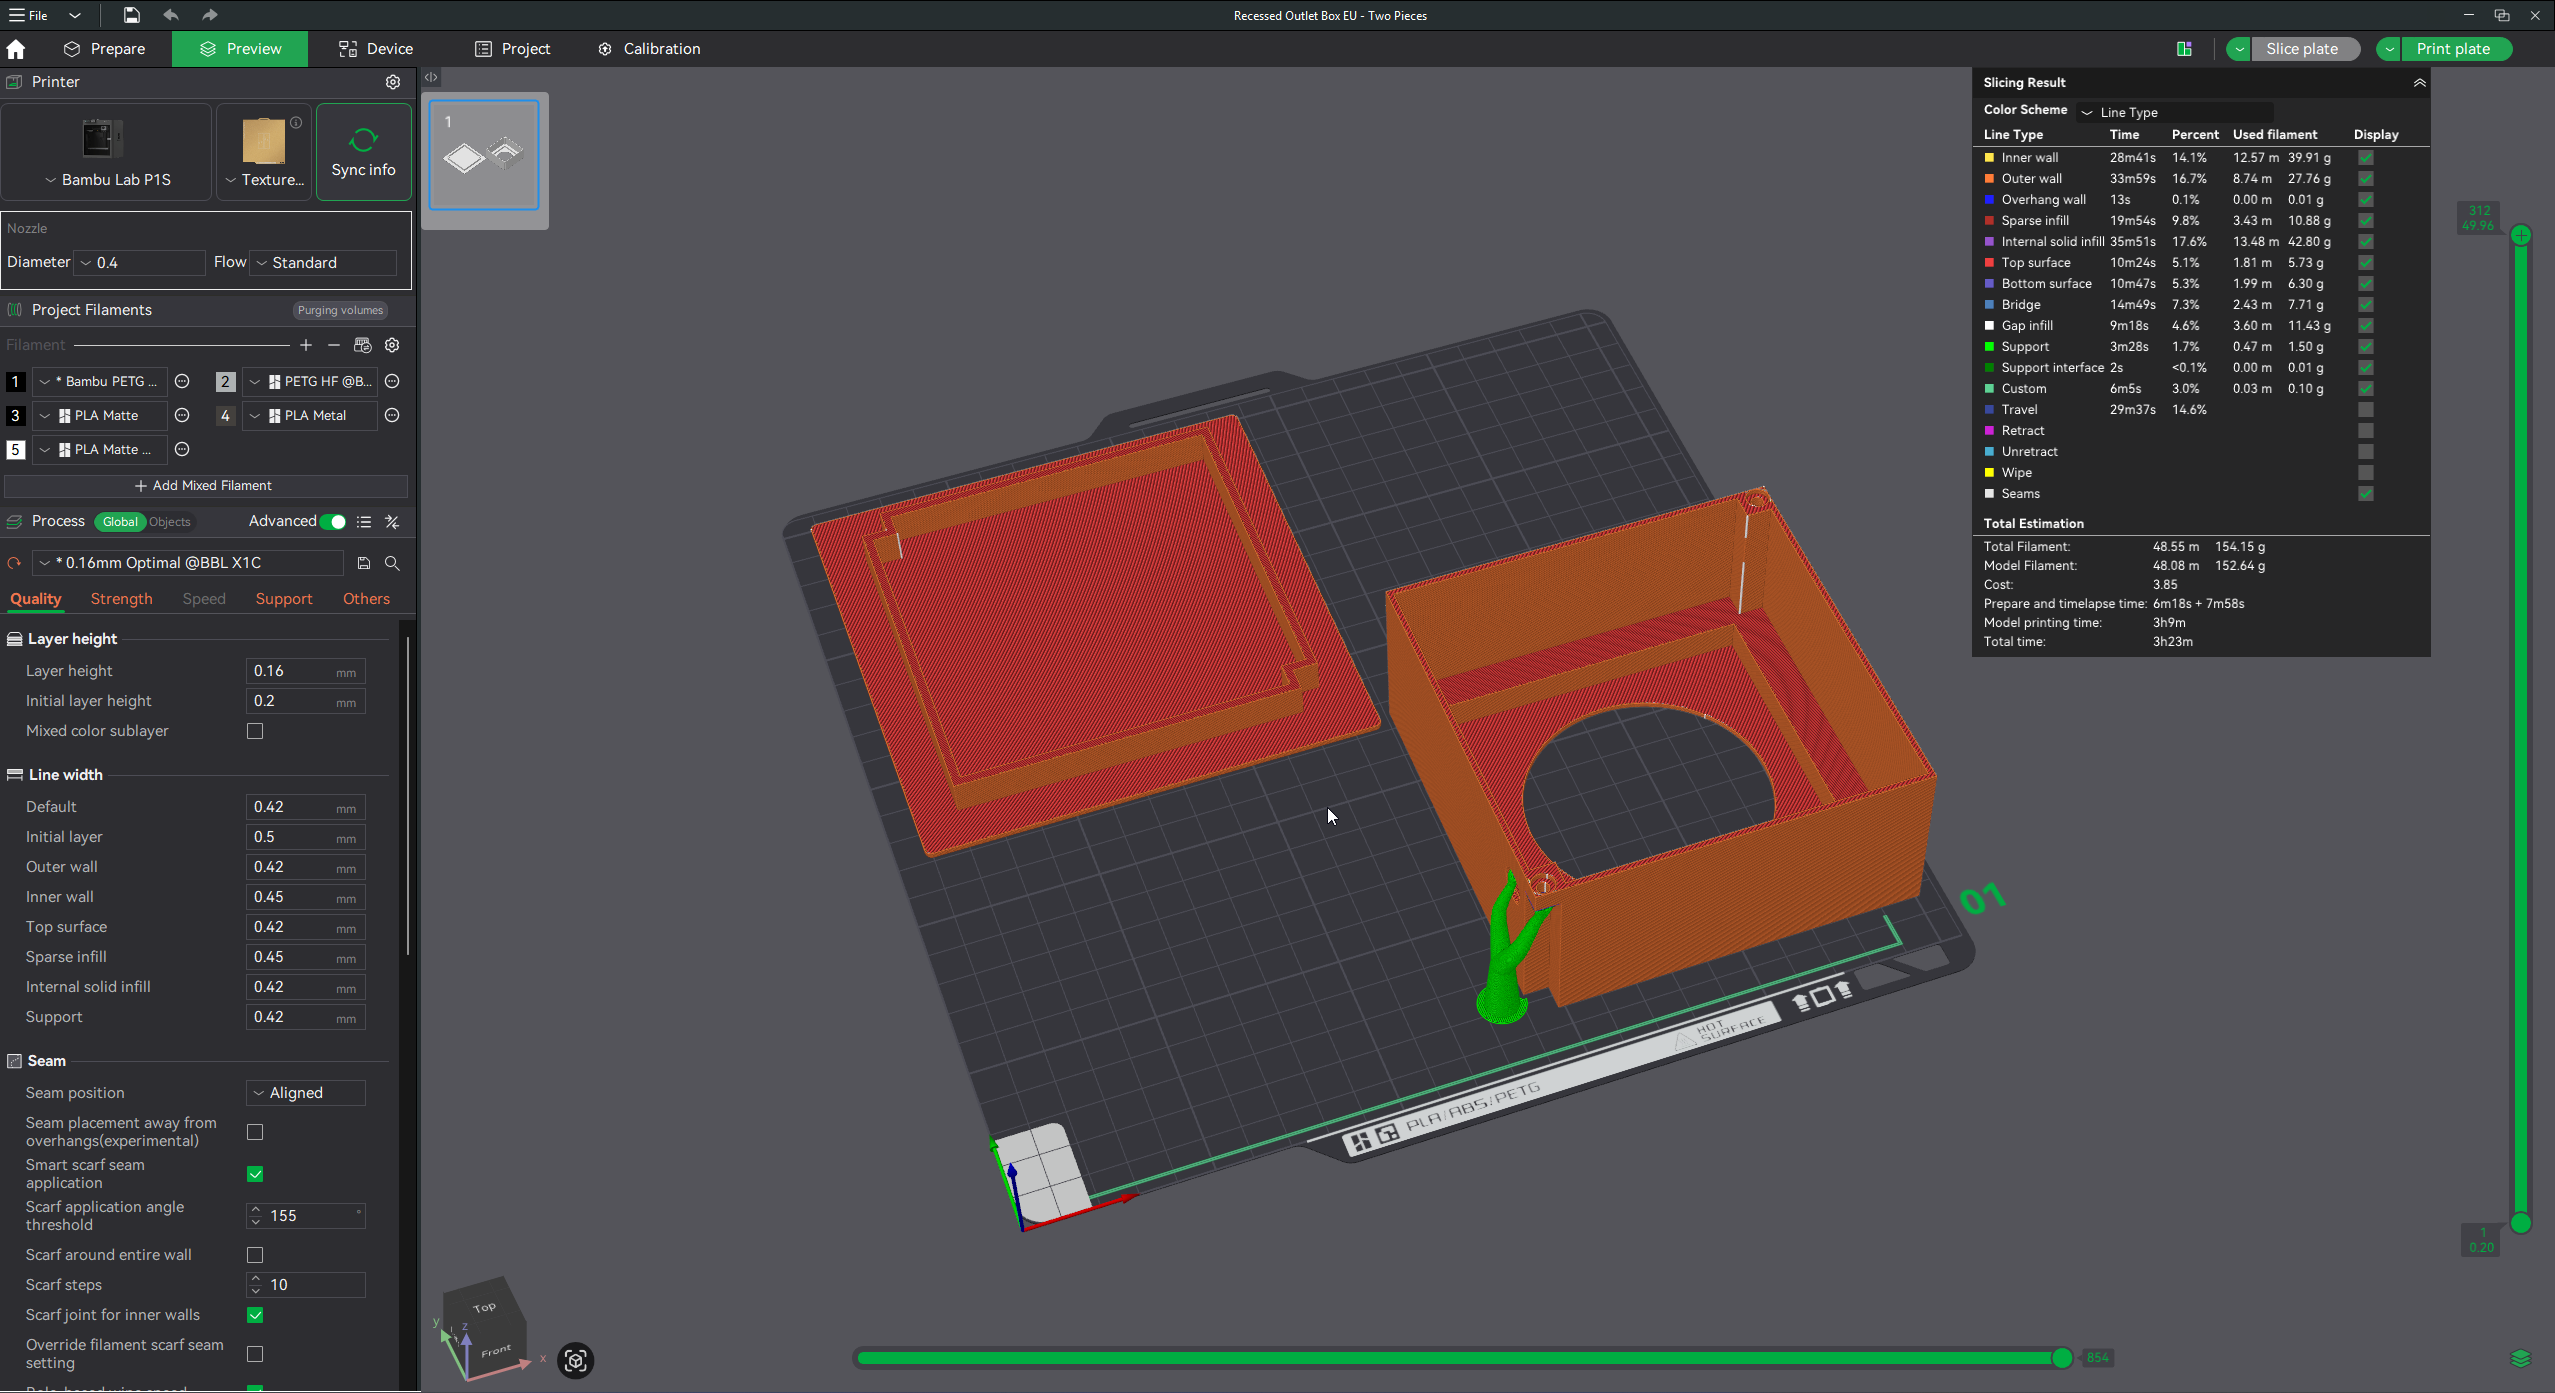Enable Mixed color sublayer checkbox
Image resolution: width=2555 pixels, height=1393 pixels.
(255, 731)
